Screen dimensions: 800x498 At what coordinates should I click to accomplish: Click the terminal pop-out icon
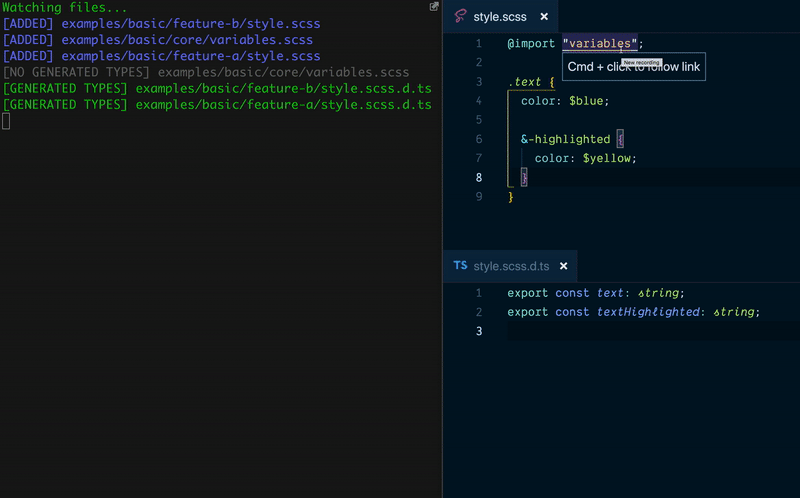point(434,7)
